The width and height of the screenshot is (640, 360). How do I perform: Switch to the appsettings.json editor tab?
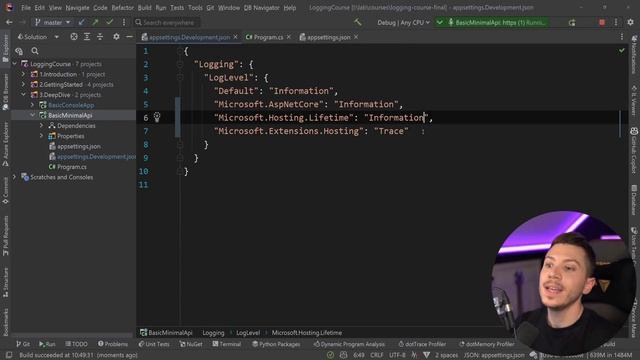point(328,37)
